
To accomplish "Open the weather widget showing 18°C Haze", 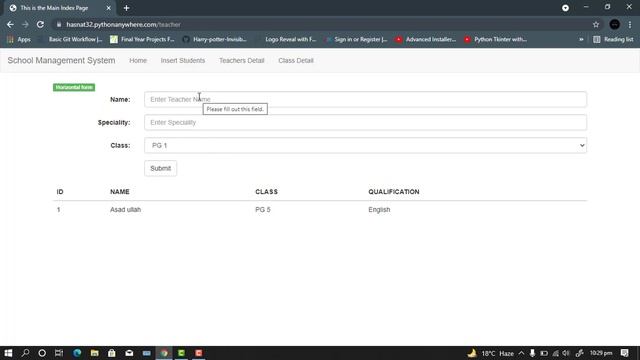I will point(491,353).
